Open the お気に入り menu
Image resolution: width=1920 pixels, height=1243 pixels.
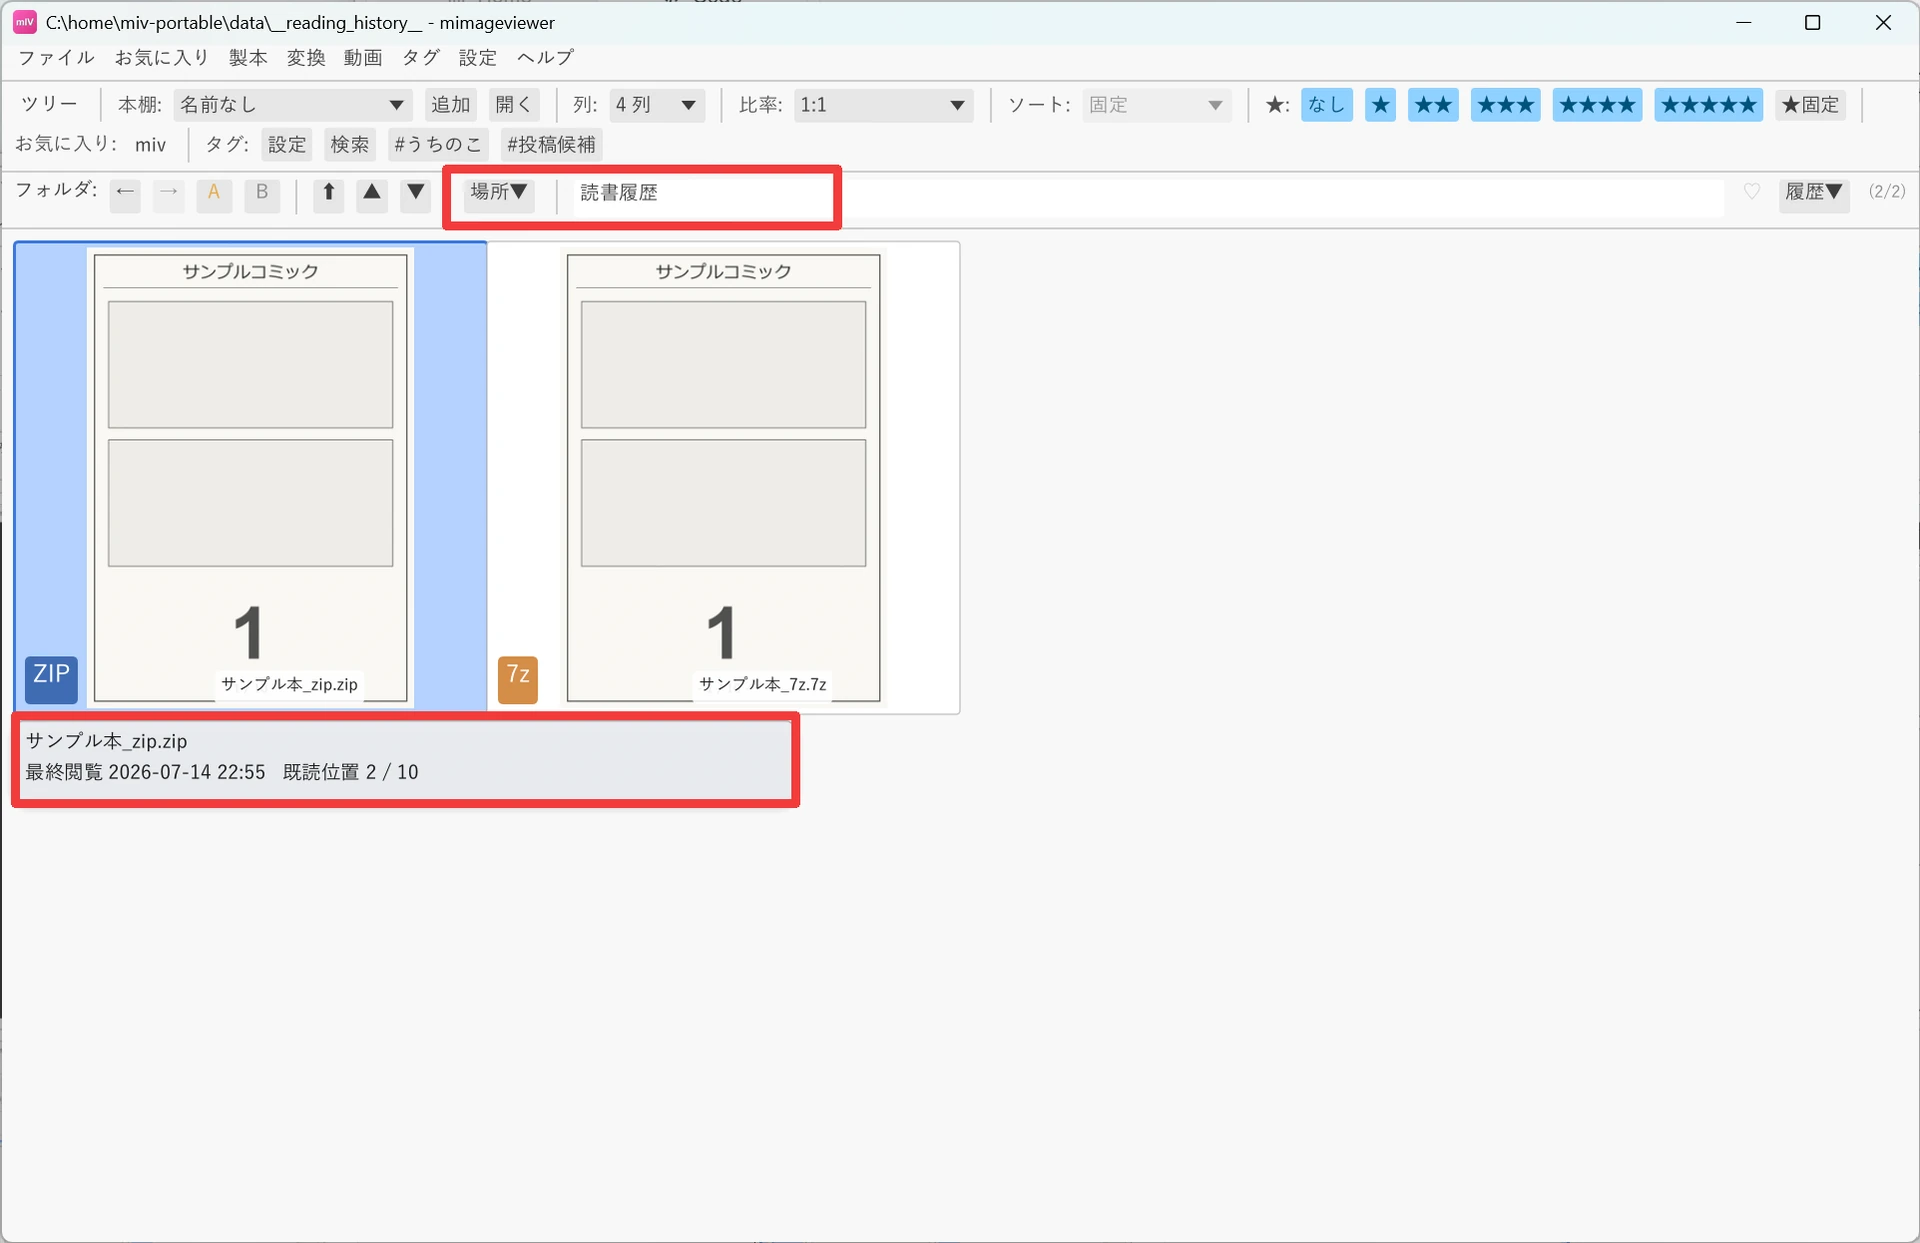tap(162, 58)
